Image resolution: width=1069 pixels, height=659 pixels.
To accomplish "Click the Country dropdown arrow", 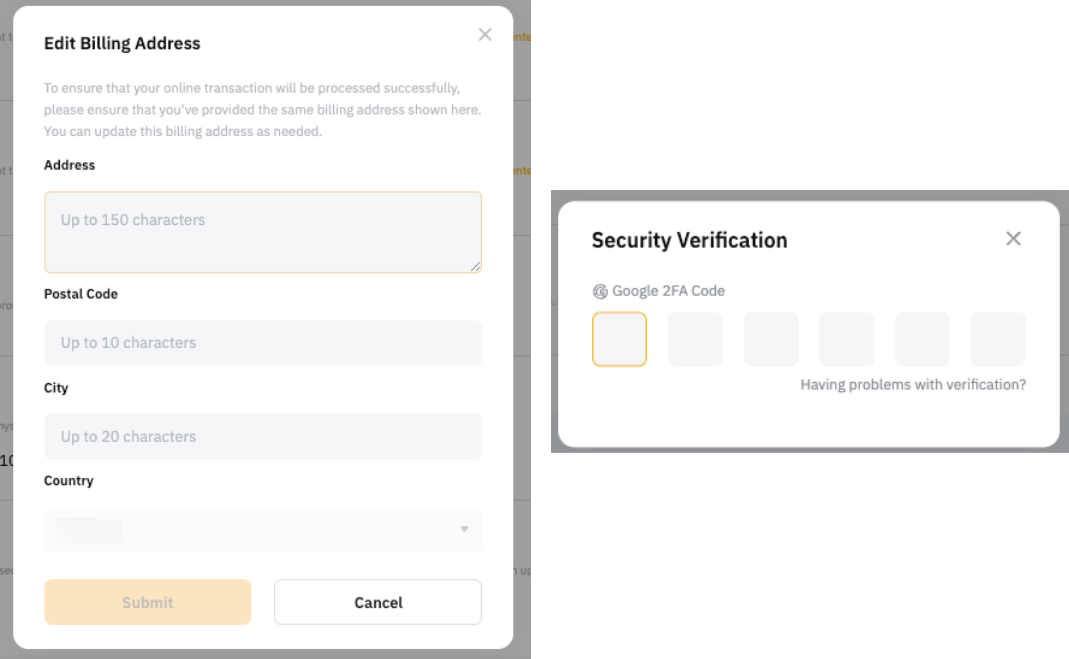I will [464, 529].
